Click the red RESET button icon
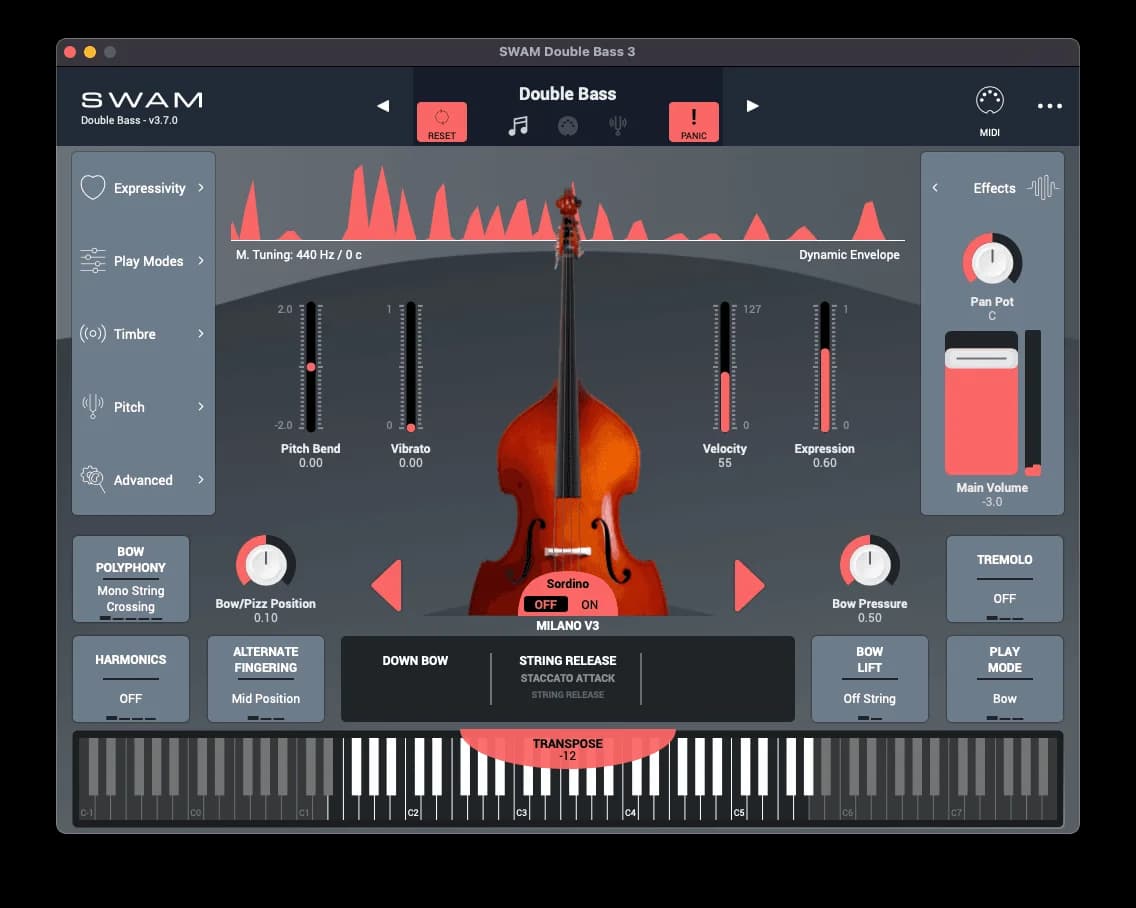 pos(441,122)
